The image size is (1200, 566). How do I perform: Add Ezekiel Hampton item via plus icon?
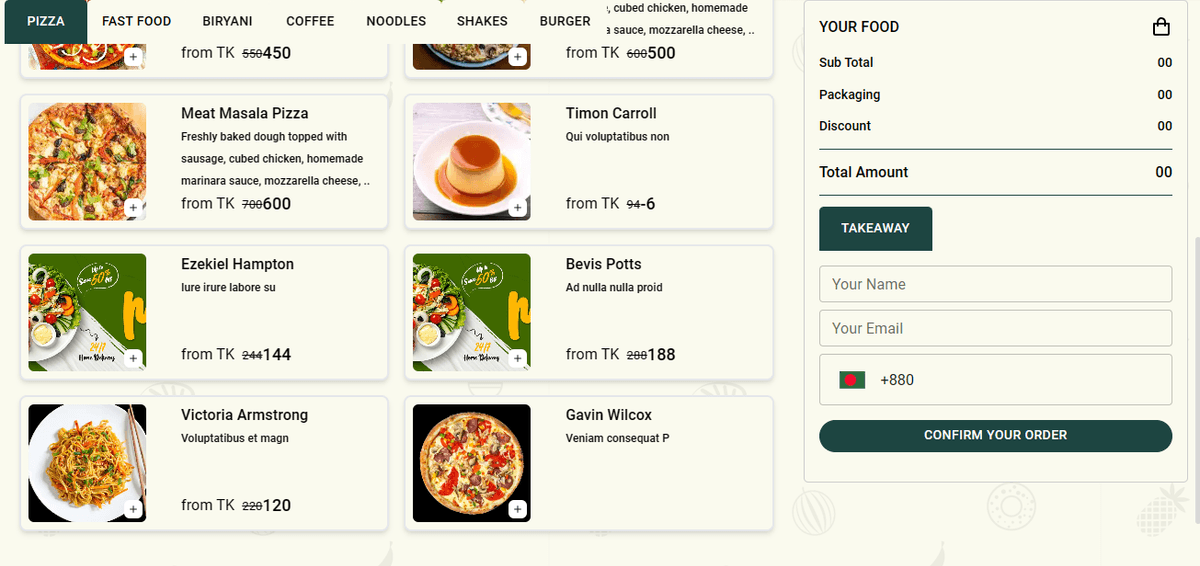click(133, 359)
